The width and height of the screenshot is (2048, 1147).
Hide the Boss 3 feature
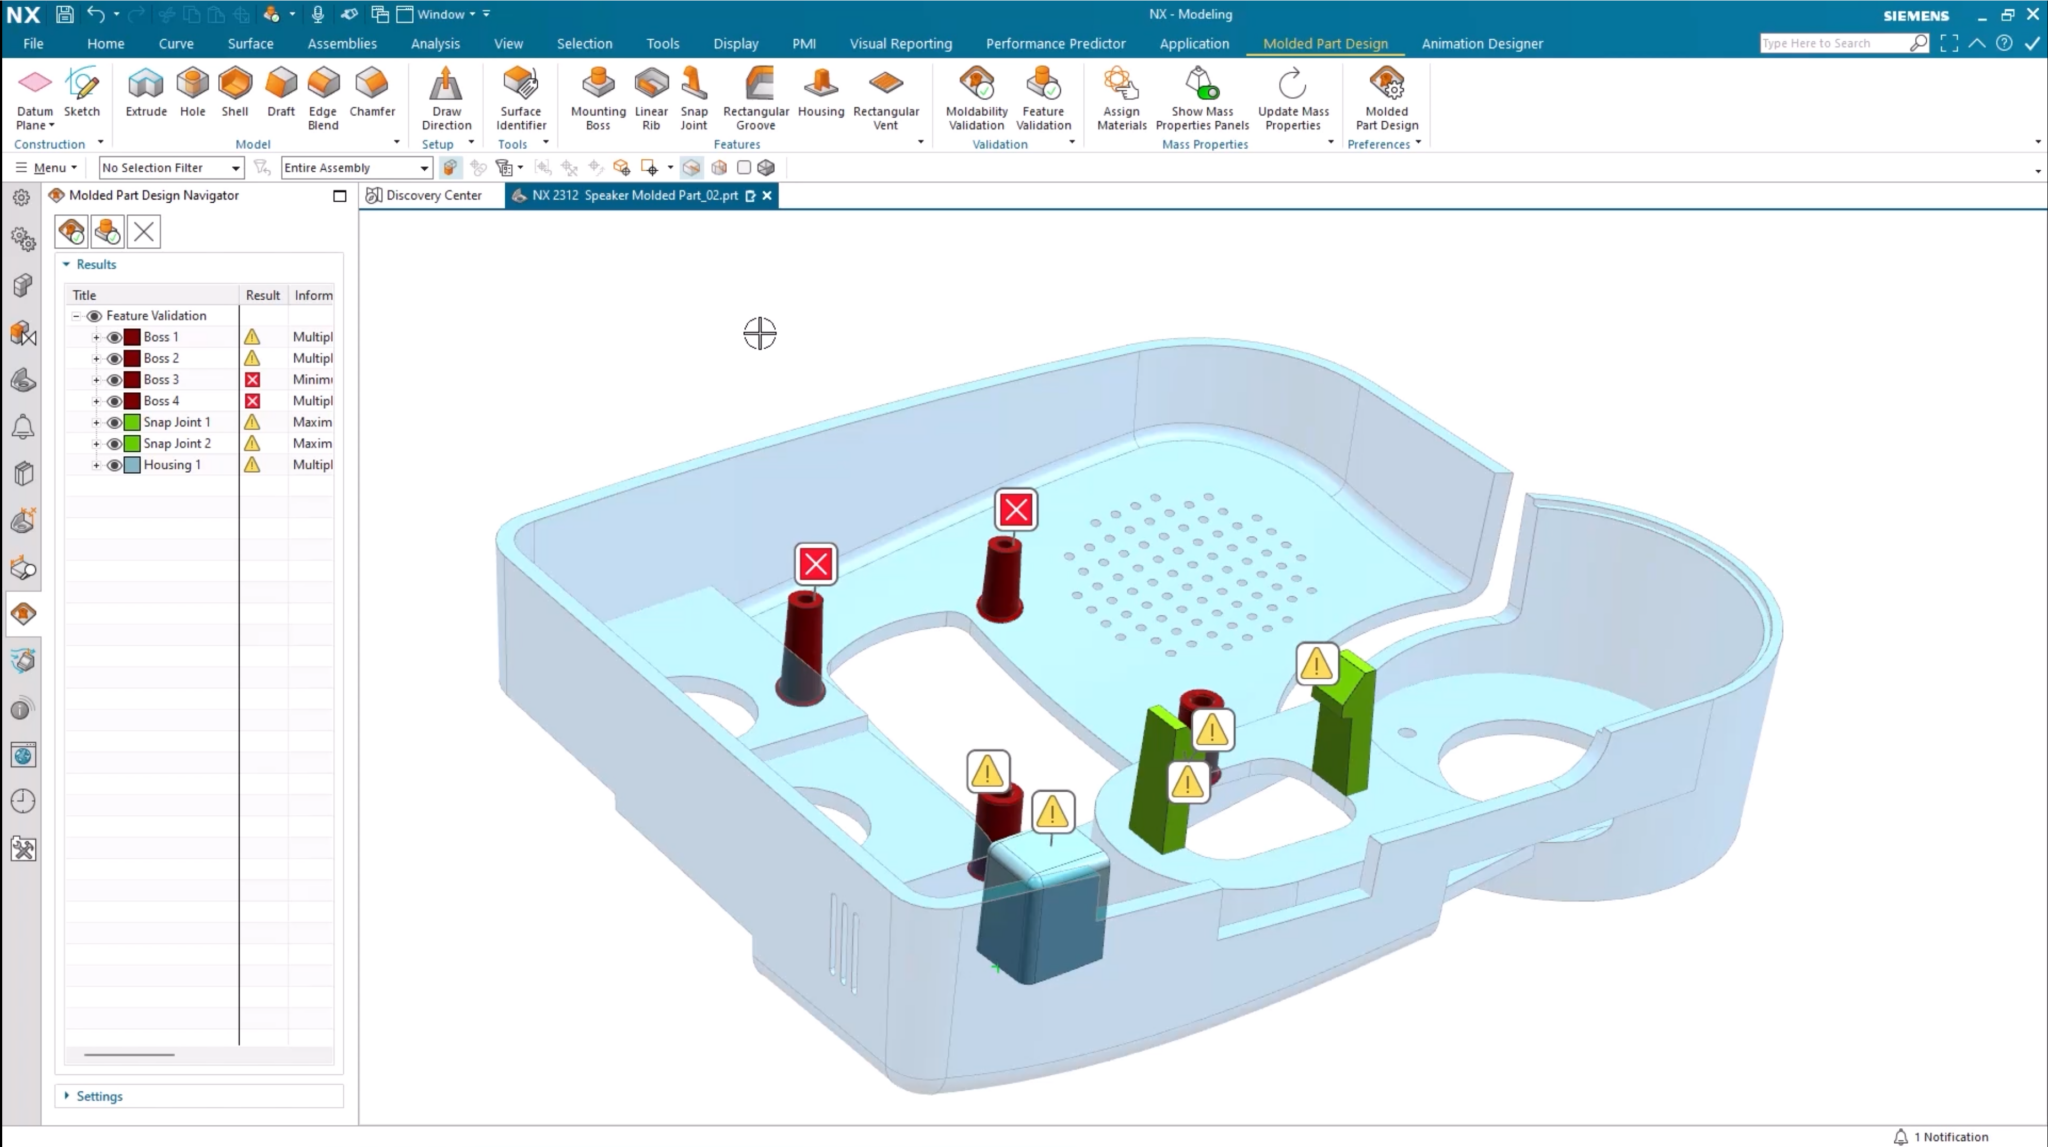[114, 379]
